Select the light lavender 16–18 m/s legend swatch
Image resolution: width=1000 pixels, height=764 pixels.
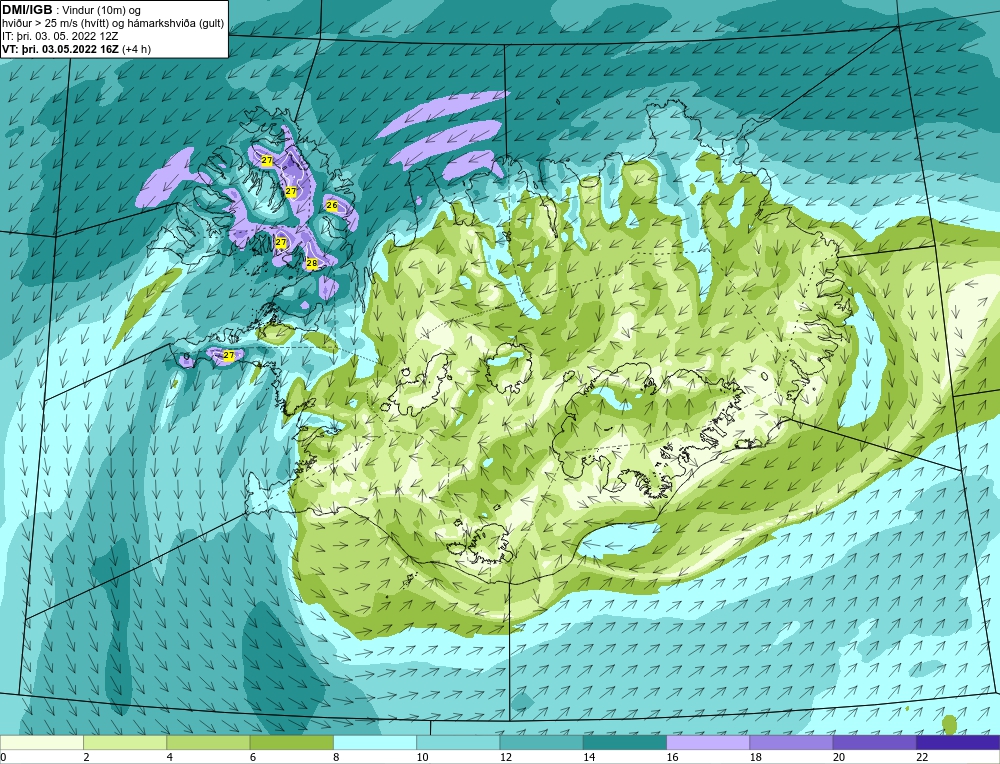coord(708,742)
